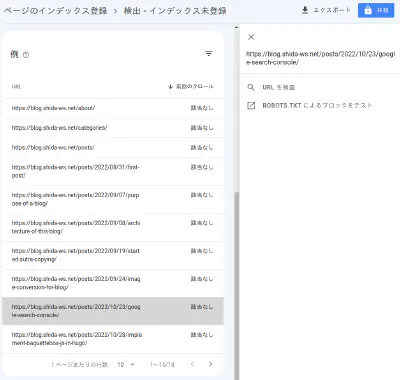Viewport: 400px width, 380px height.
Task: Select the highlighted google-search-console URL row
Action: [x=113, y=311]
